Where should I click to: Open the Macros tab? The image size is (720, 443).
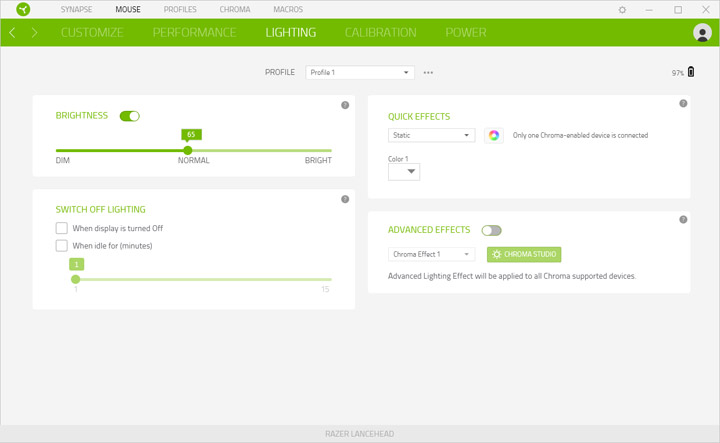(x=288, y=9)
